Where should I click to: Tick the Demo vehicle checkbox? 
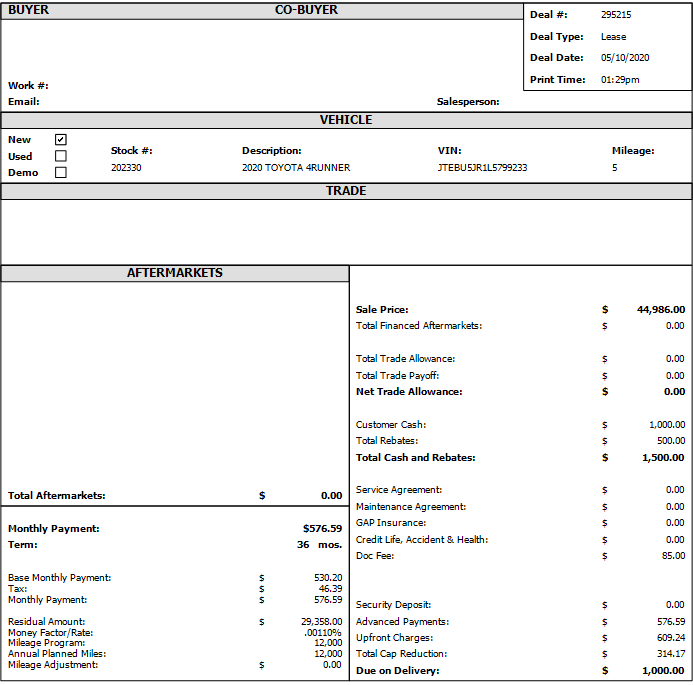(x=61, y=172)
